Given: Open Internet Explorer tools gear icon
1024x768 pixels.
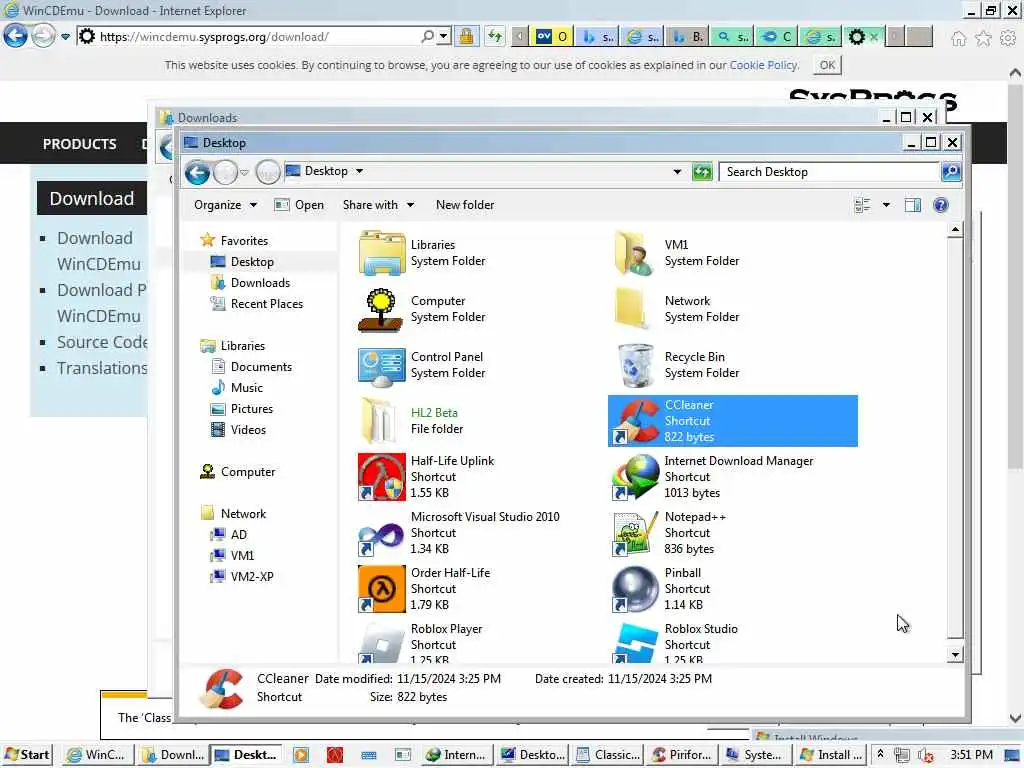Looking at the screenshot, I should tap(1008, 39).
